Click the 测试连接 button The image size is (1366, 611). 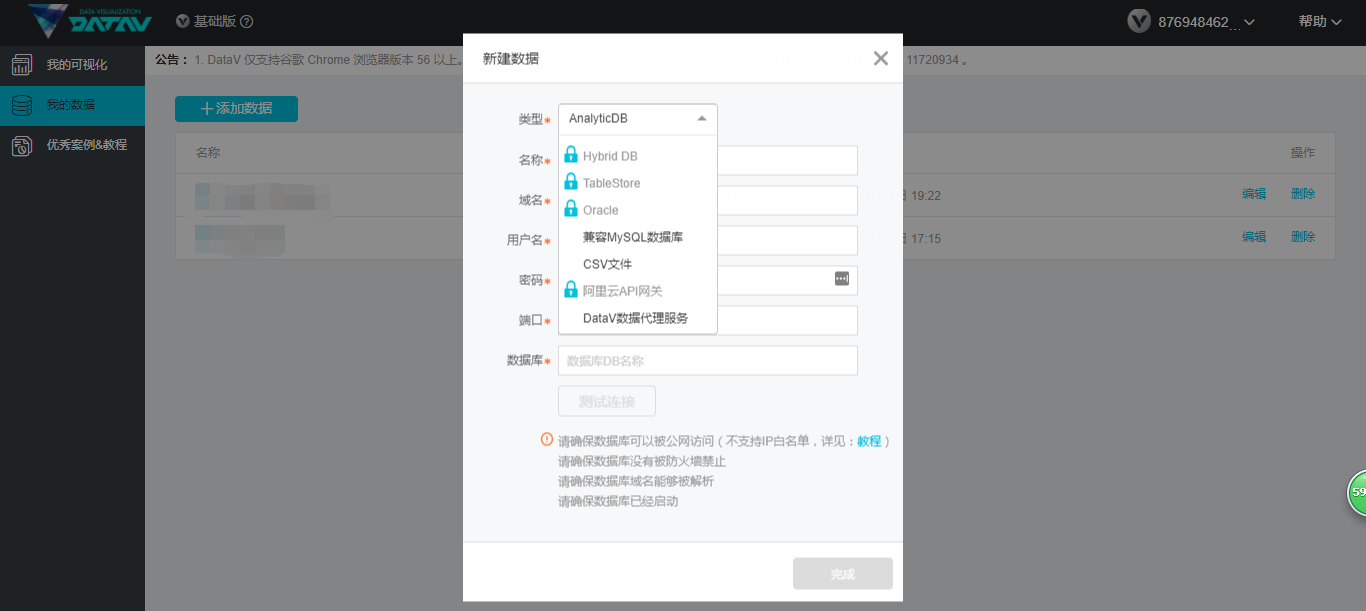(x=607, y=401)
